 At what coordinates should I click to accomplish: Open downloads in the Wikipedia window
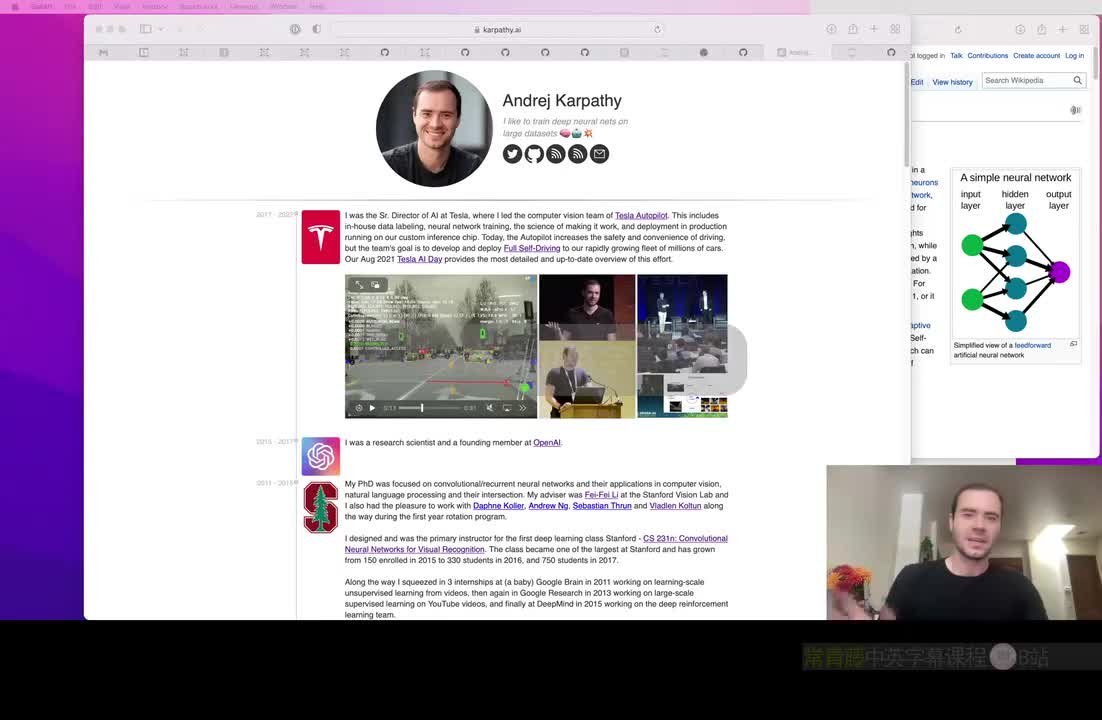[x=1020, y=29]
